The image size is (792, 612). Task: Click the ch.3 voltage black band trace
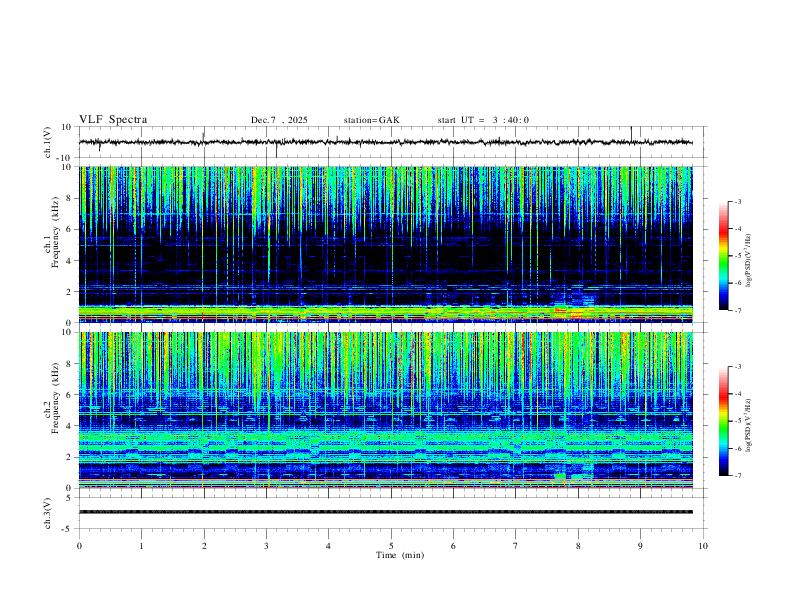pos(386,512)
